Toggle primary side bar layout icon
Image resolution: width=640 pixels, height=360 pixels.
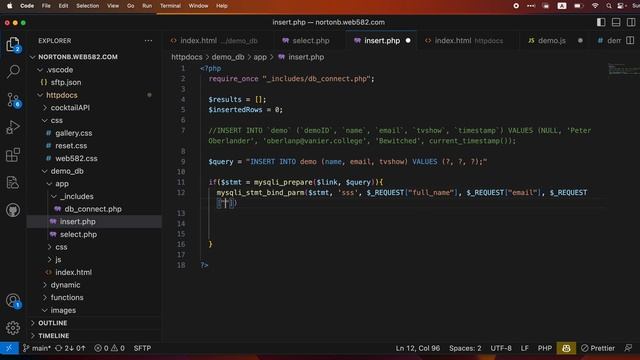tap(601, 22)
